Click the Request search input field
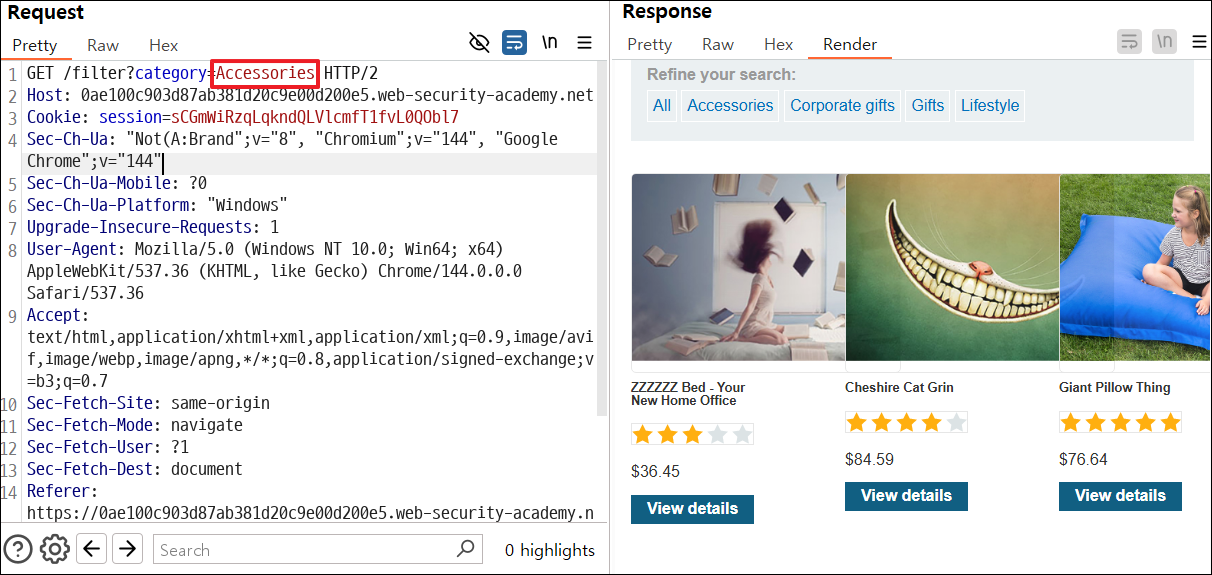Image resolution: width=1212 pixels, height=575 pixels. point(304,549)
